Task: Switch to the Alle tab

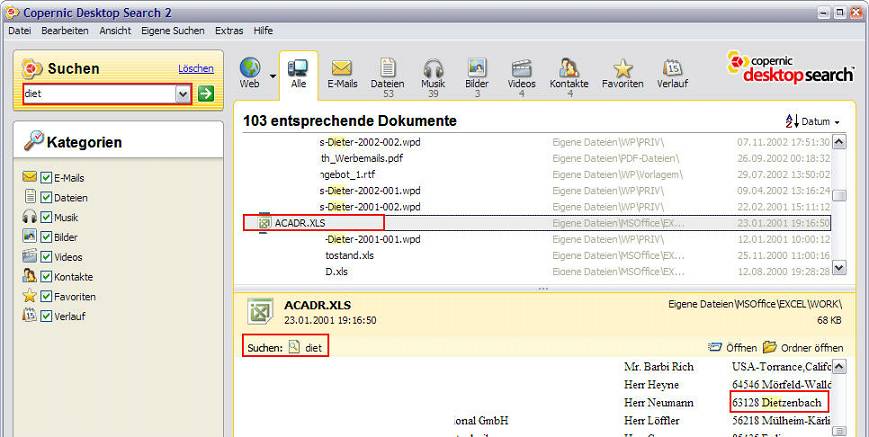Action: point(298,74)
